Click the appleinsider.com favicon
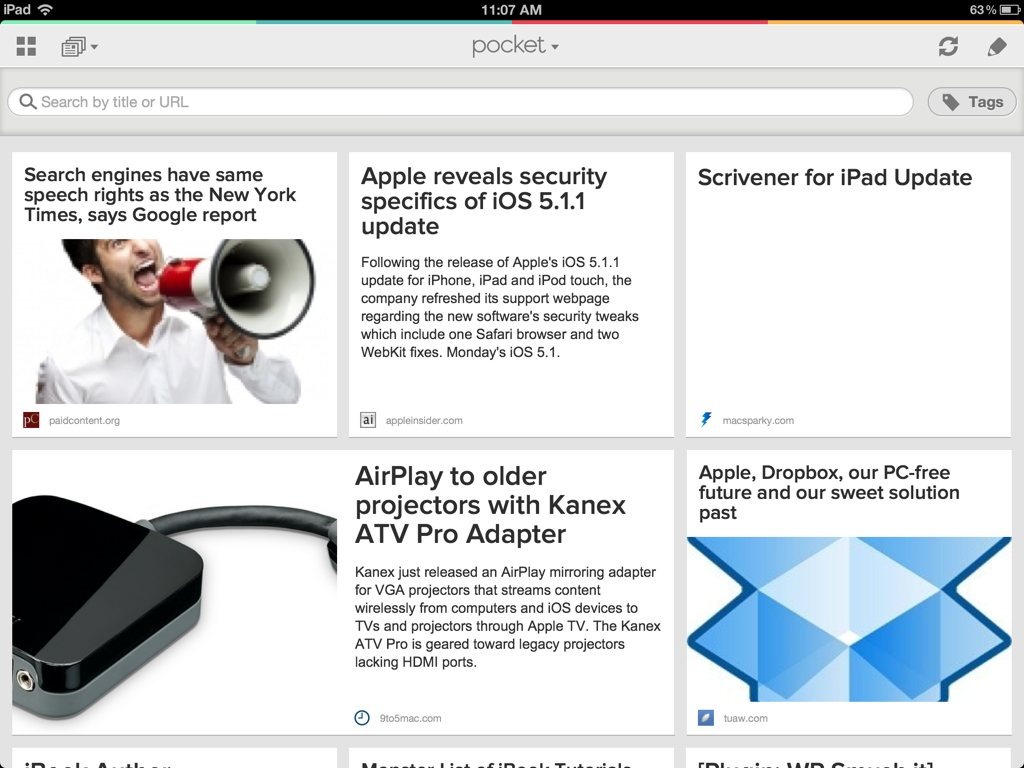This screenshot has height=768, width=1024. coord(368,420)
